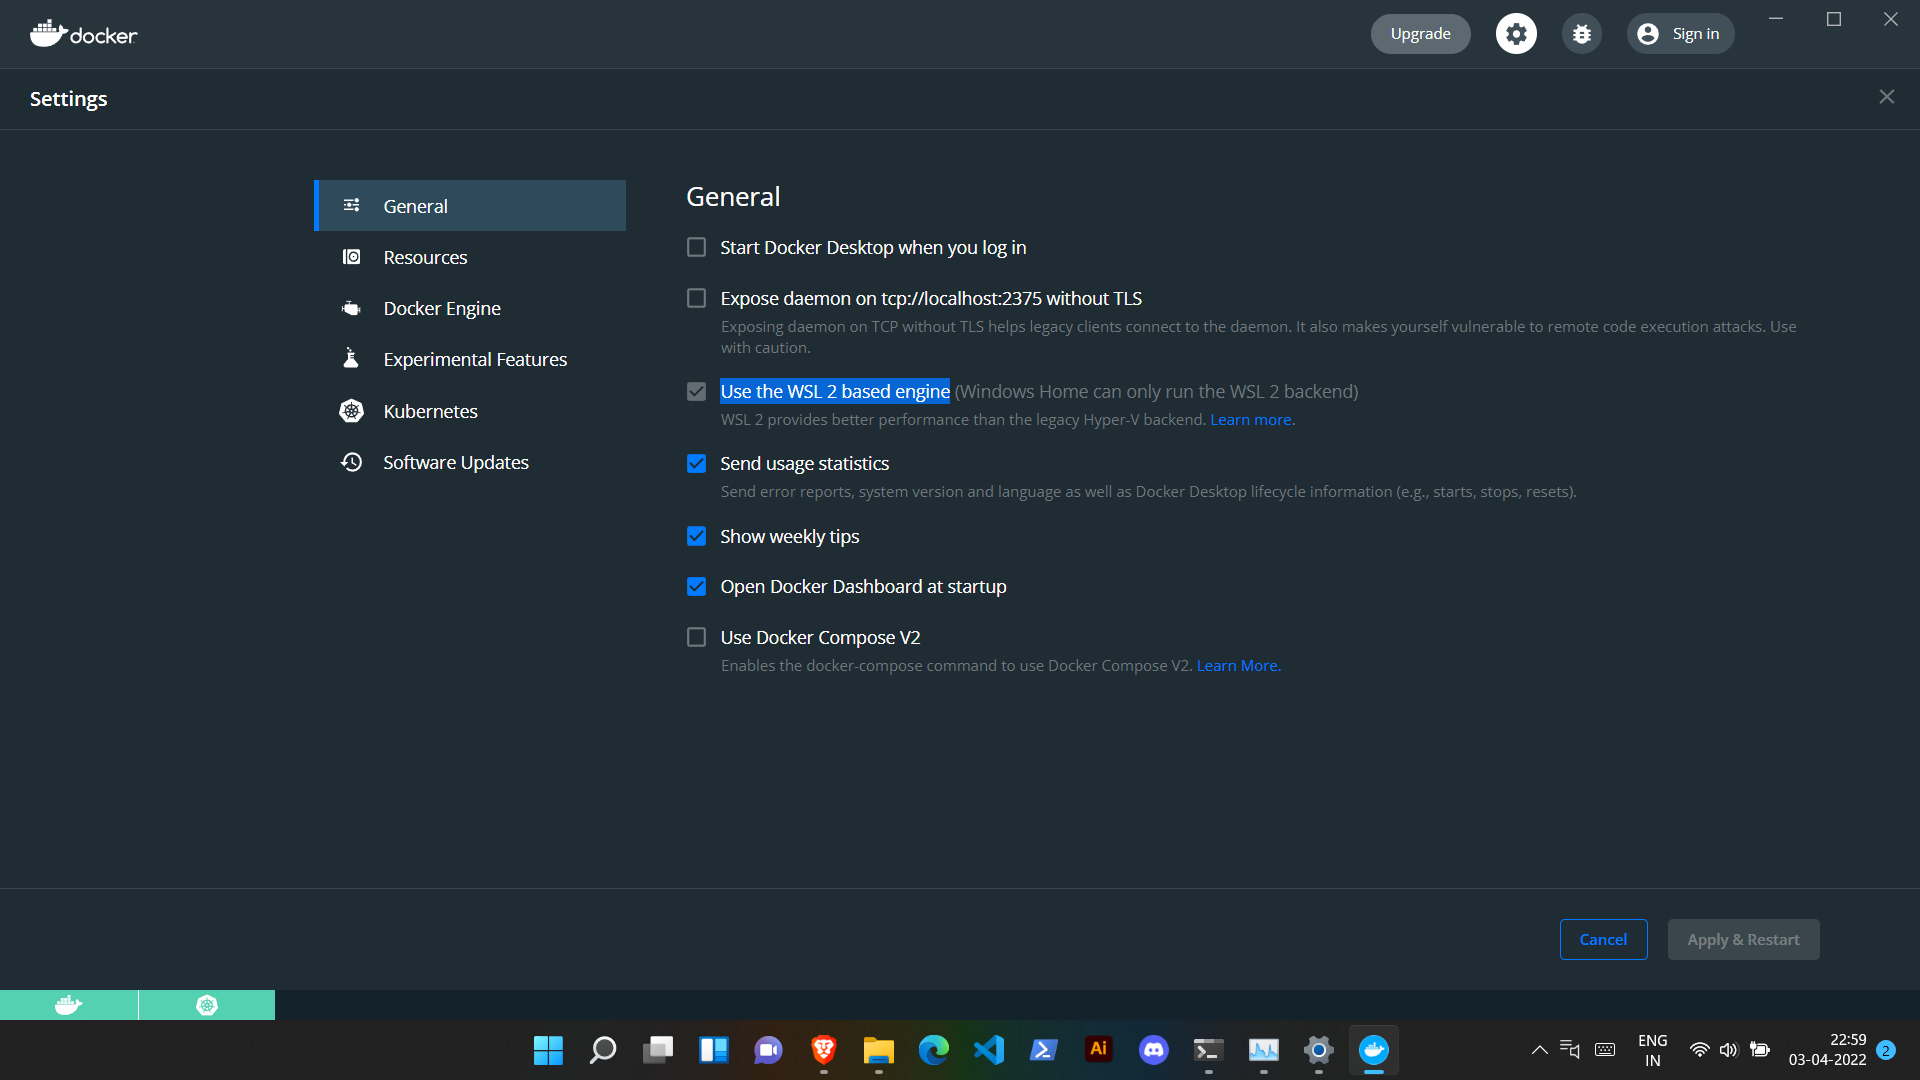Open File Explorer from the taskbar

pos(878,1050)
